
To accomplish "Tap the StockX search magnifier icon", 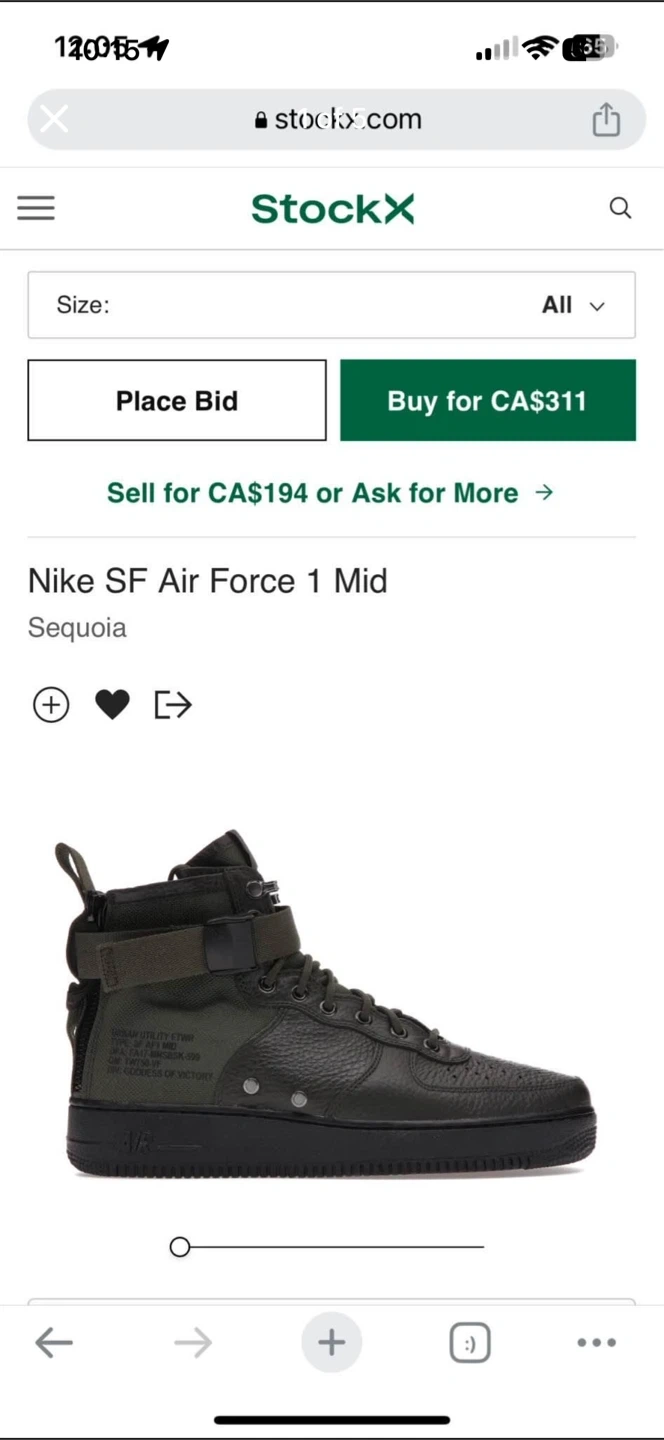I will click(x=620, y=208).
